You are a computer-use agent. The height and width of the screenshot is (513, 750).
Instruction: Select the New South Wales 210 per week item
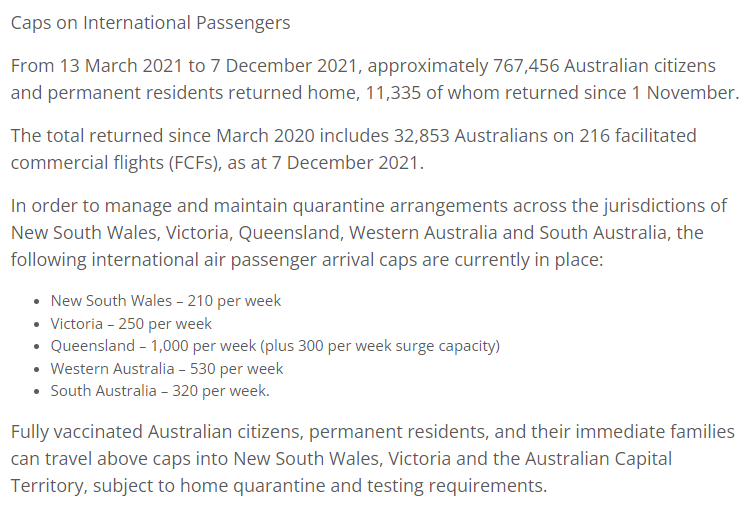tap(165, 301)
